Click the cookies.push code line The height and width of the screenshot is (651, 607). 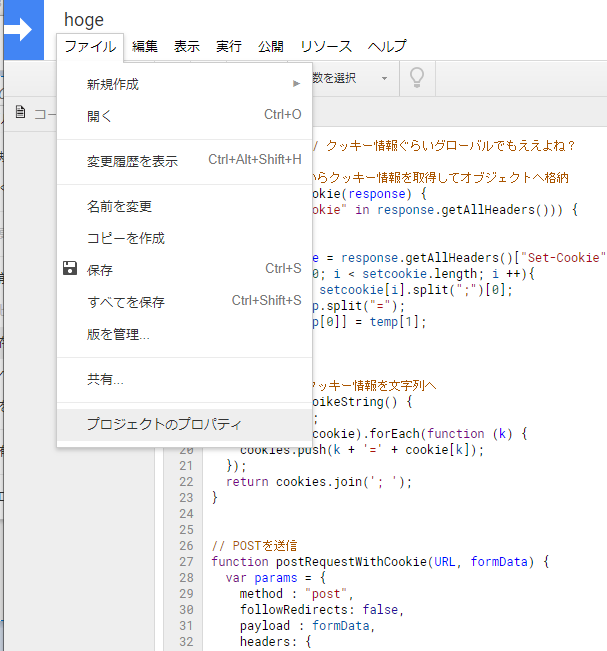[362, 450]
